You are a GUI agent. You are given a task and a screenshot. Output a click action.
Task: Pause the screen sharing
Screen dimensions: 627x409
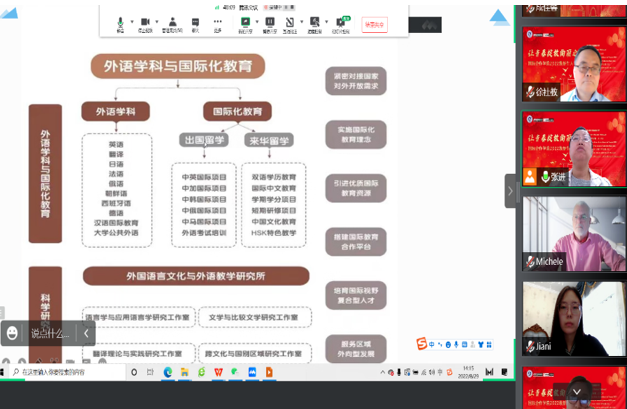pos(270,24)
